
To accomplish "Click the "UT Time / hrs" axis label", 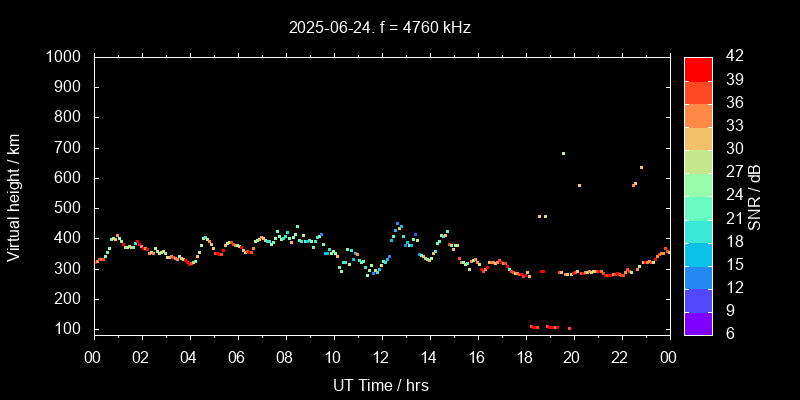I will coord(380,384).
